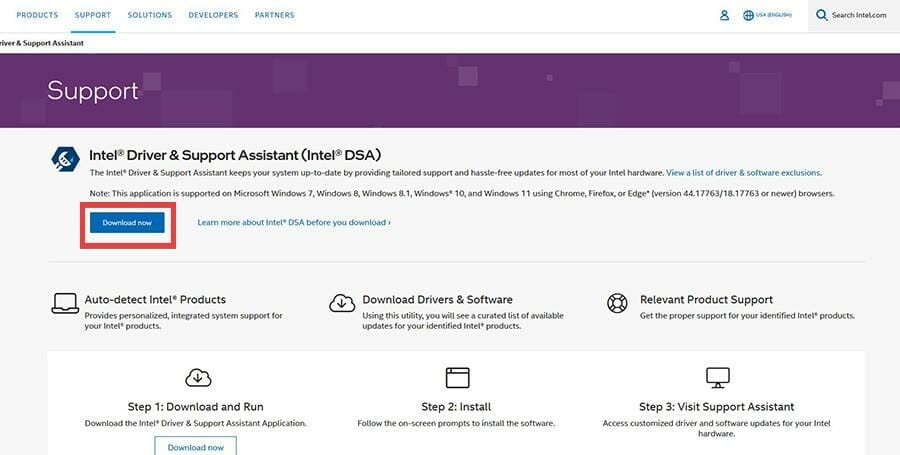Click the search magnifier icon

tap(821, 15)
